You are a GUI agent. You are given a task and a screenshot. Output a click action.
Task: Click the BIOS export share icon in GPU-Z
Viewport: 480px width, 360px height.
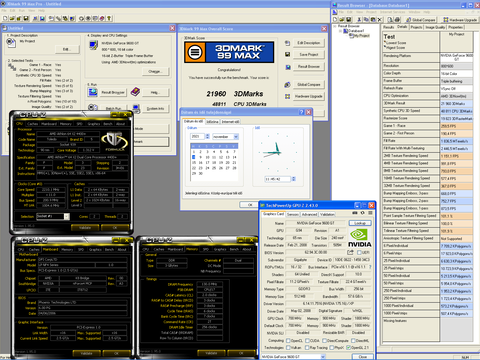[x=350, y=252]
